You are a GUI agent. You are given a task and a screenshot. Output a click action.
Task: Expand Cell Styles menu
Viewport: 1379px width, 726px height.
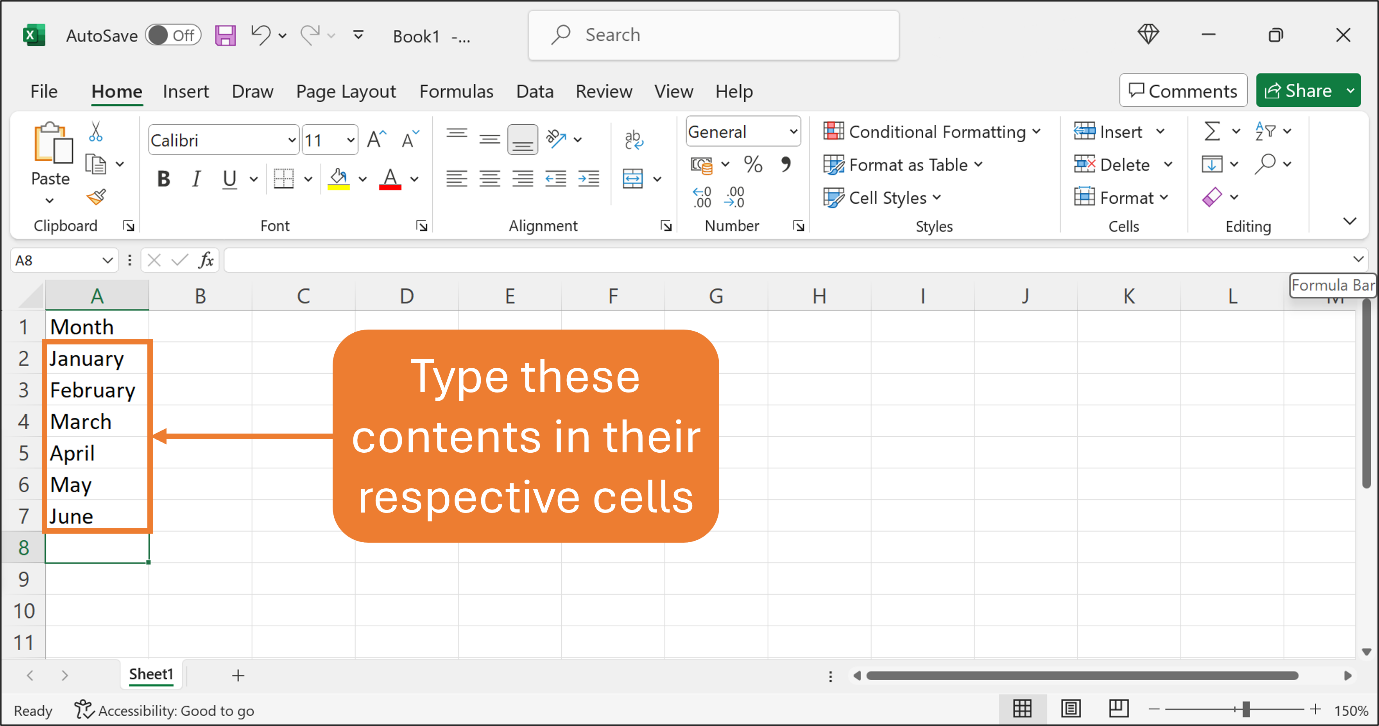[x=883, y=198]
